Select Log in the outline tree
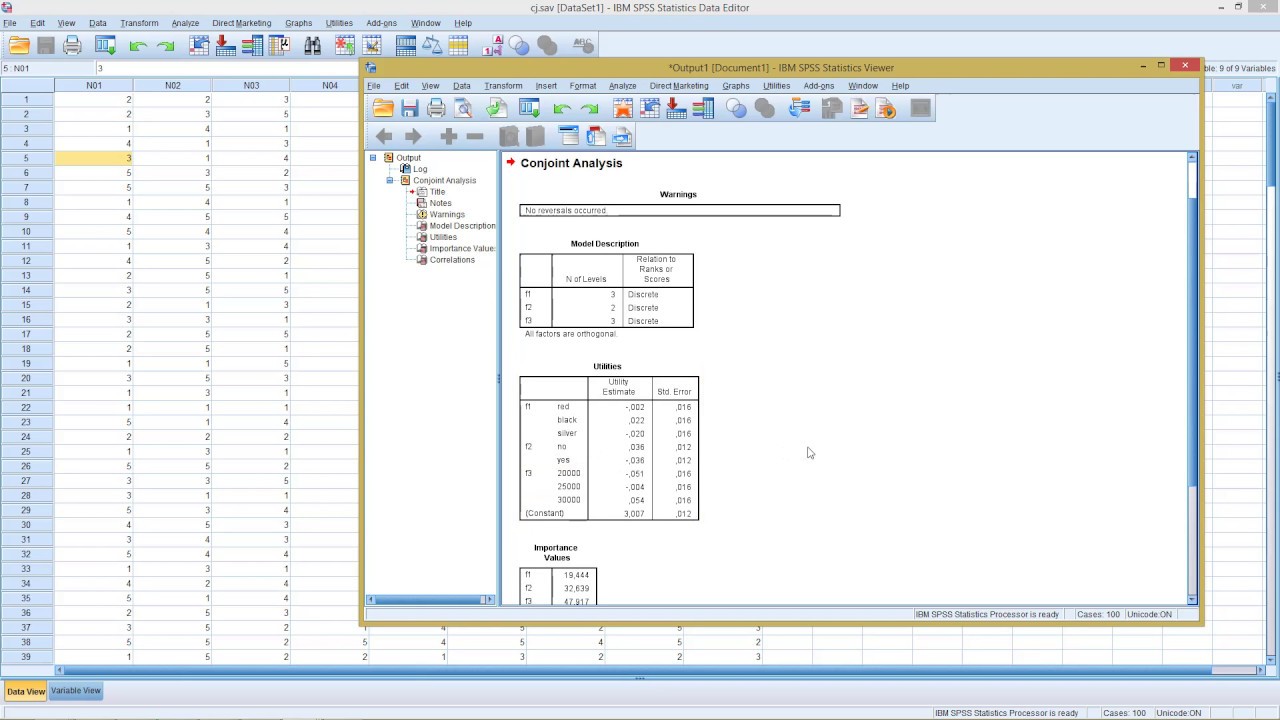Image resolution: width=1280 pixels, height=720 pixels. pos(420,169)
